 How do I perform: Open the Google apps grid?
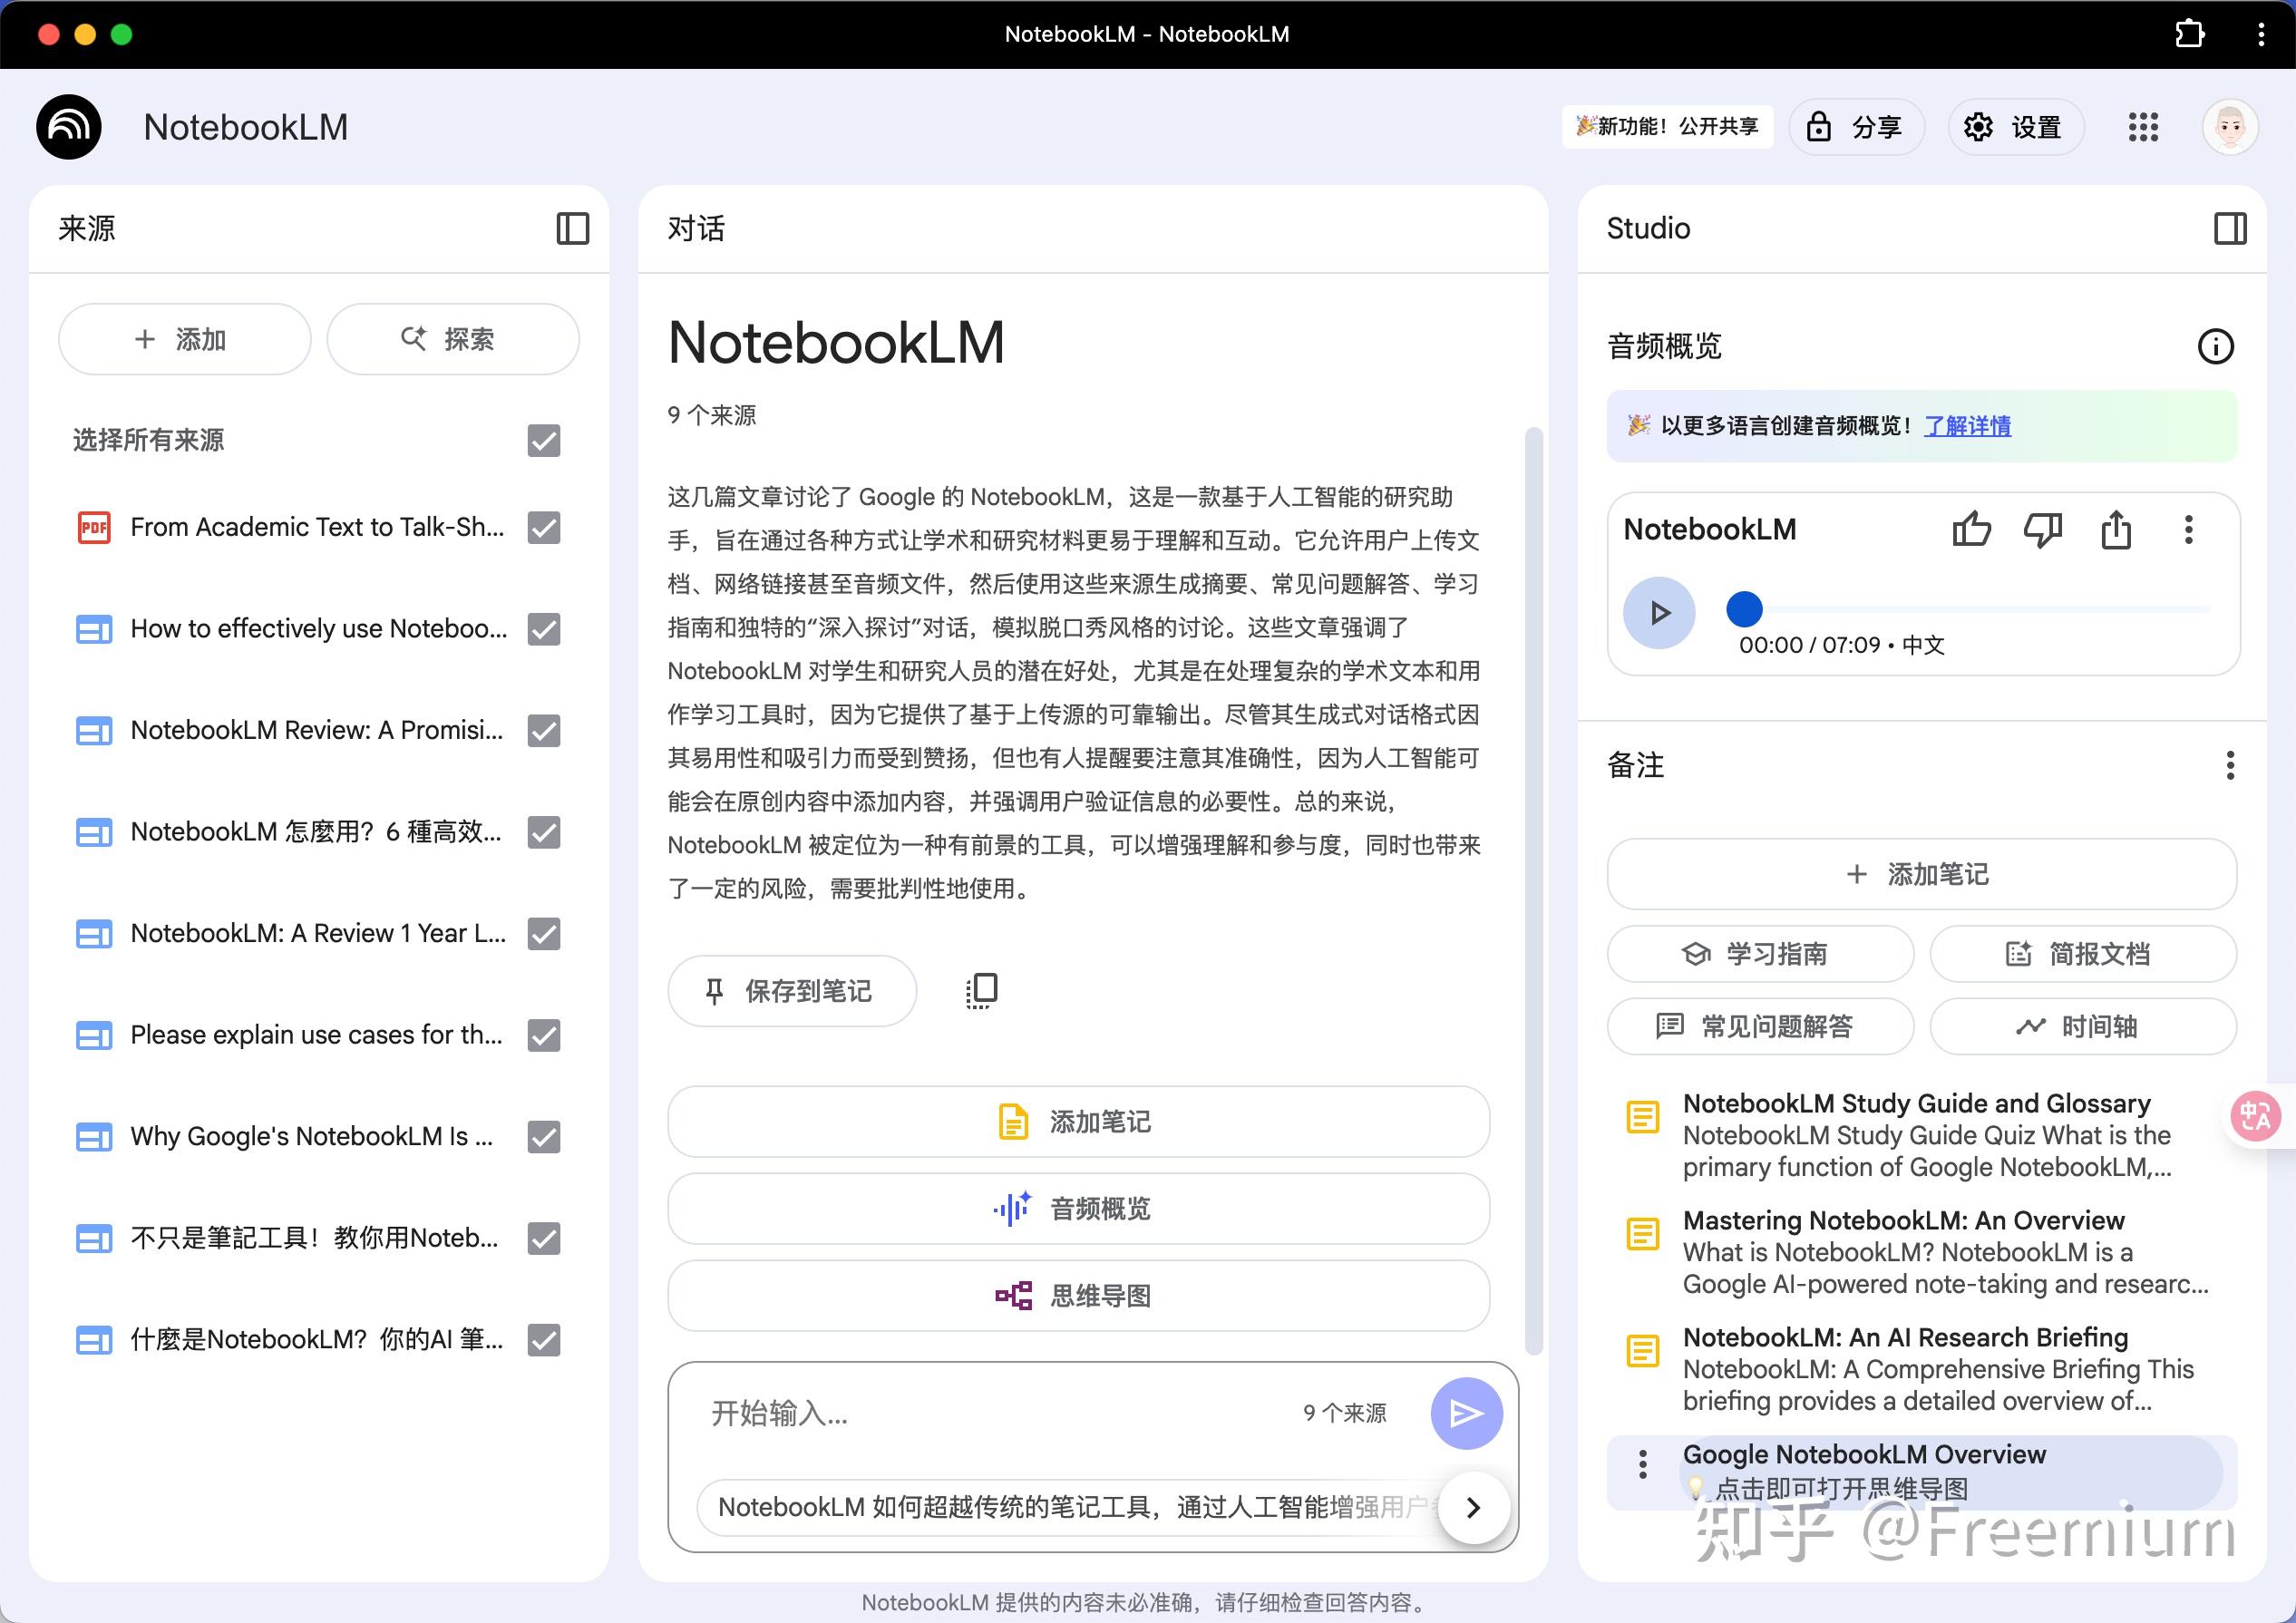click(2143, 127)
